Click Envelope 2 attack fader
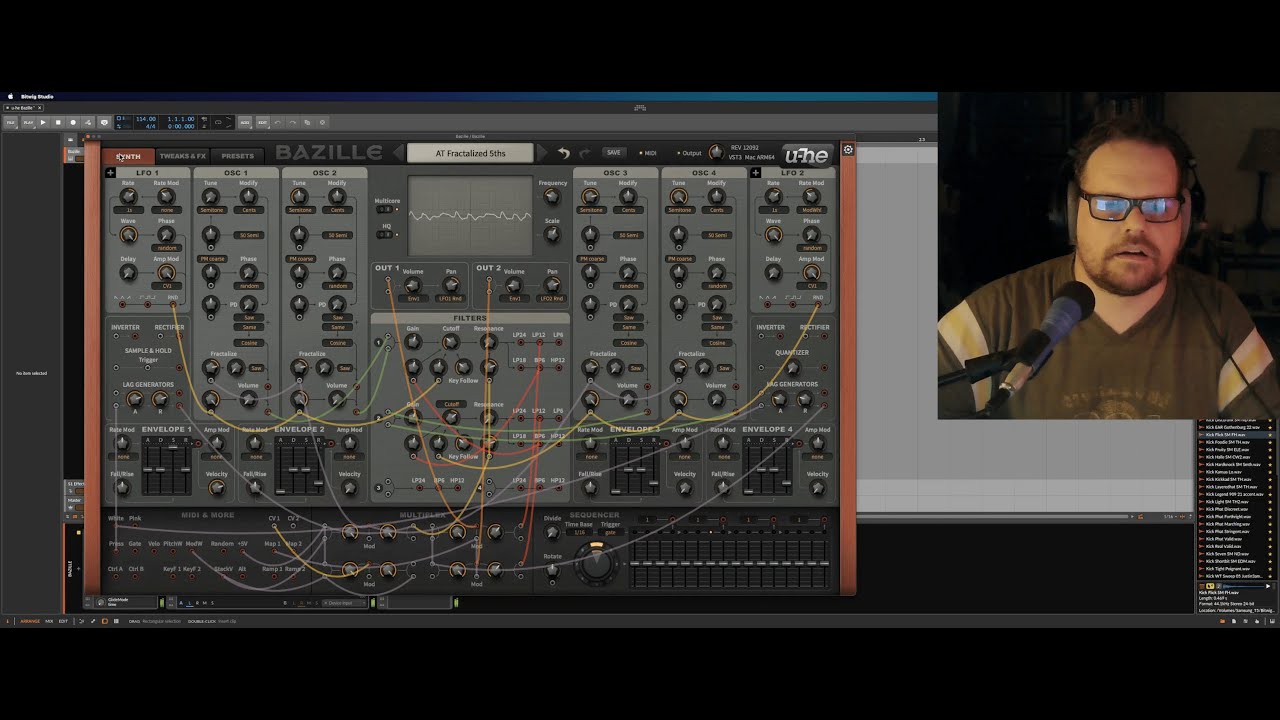The image size is (1280, 720). (x=280, y=491)
